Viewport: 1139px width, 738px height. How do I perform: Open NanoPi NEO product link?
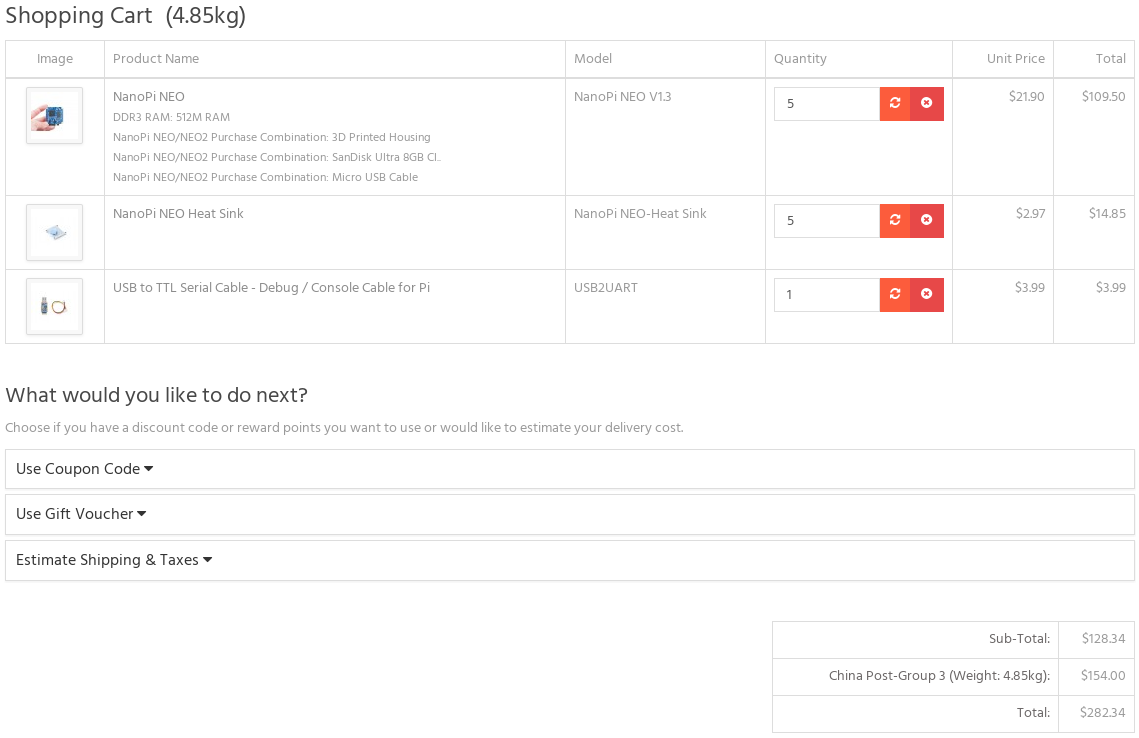pos(149,97)
